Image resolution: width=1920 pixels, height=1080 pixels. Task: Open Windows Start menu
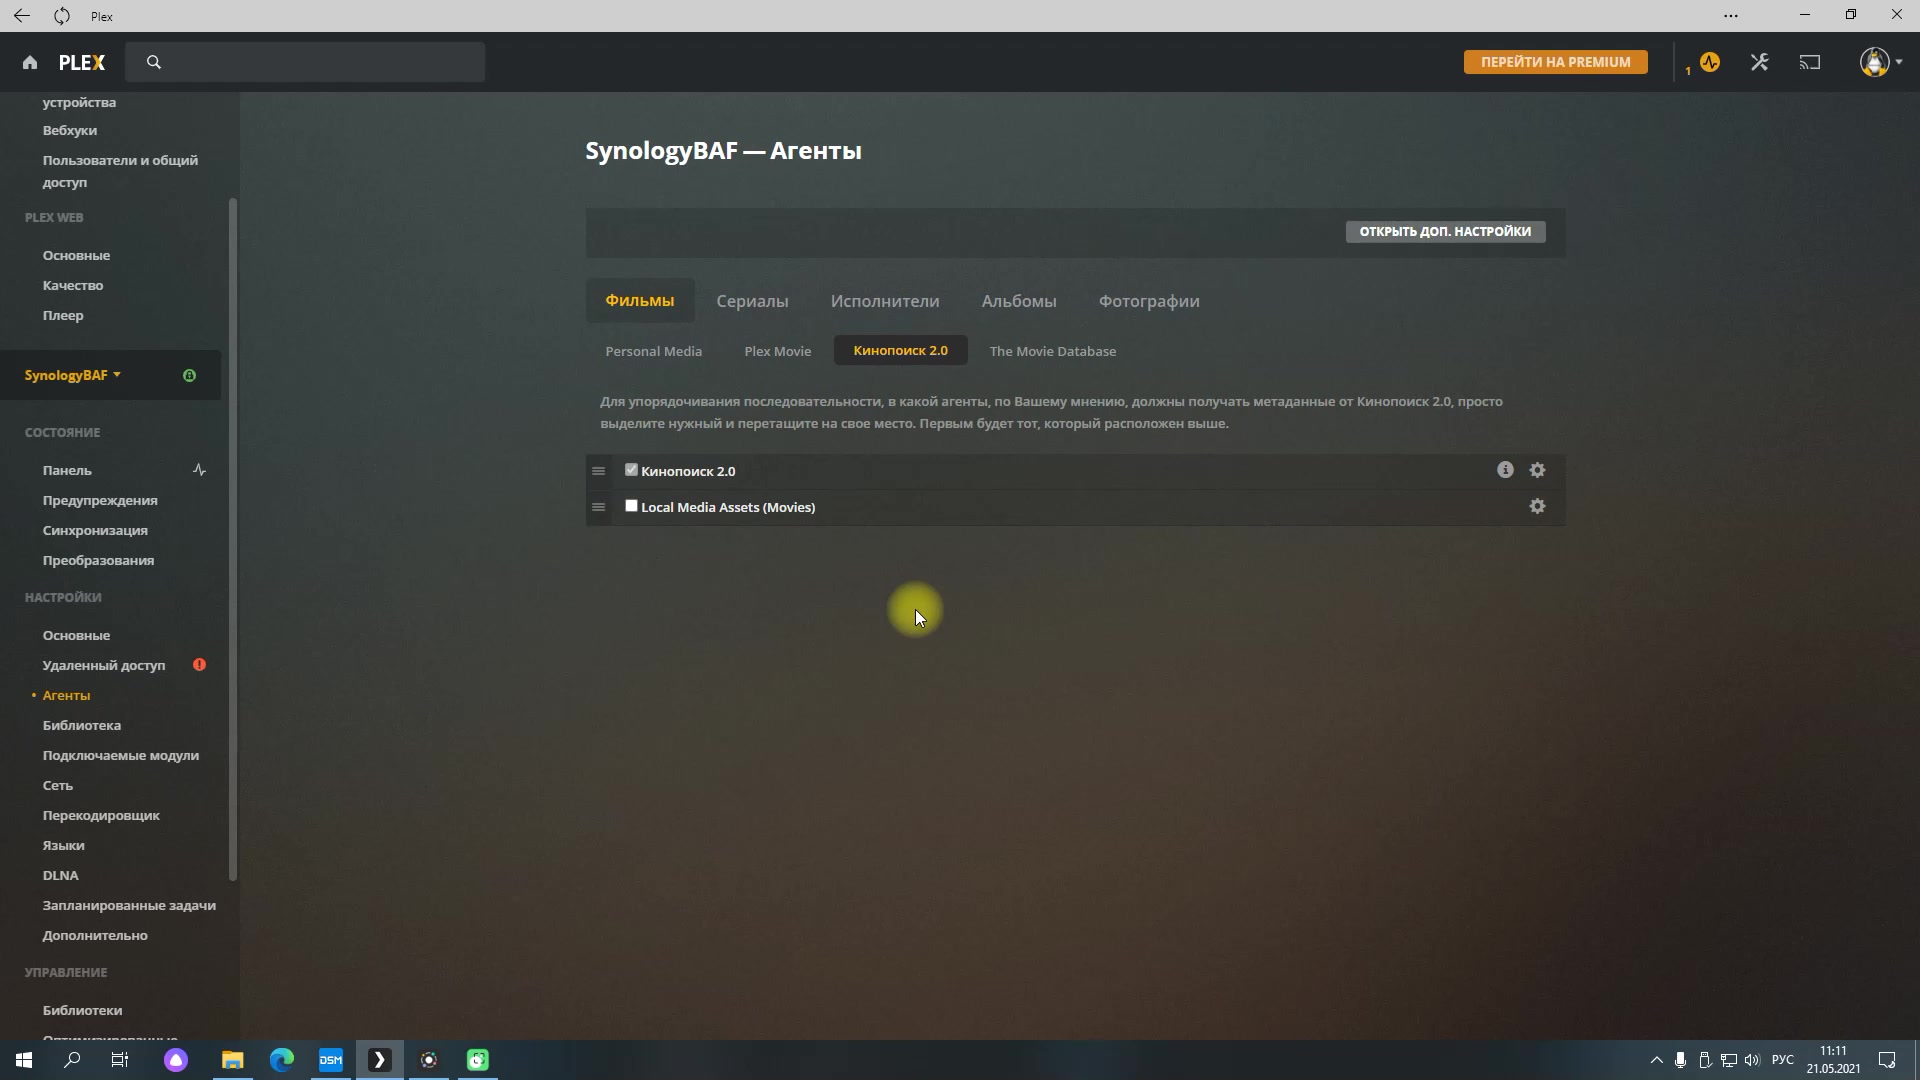pos(24,1060)
